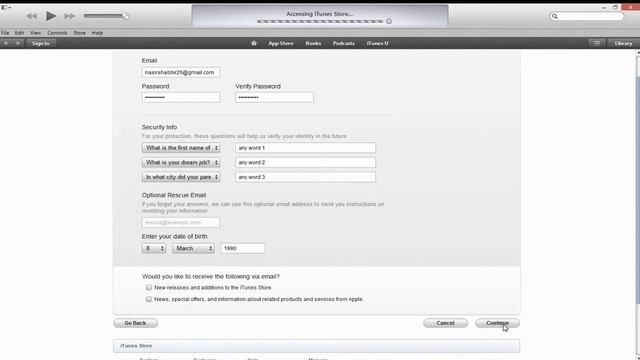Go back with the store back arrow

[x=6, y=43]
